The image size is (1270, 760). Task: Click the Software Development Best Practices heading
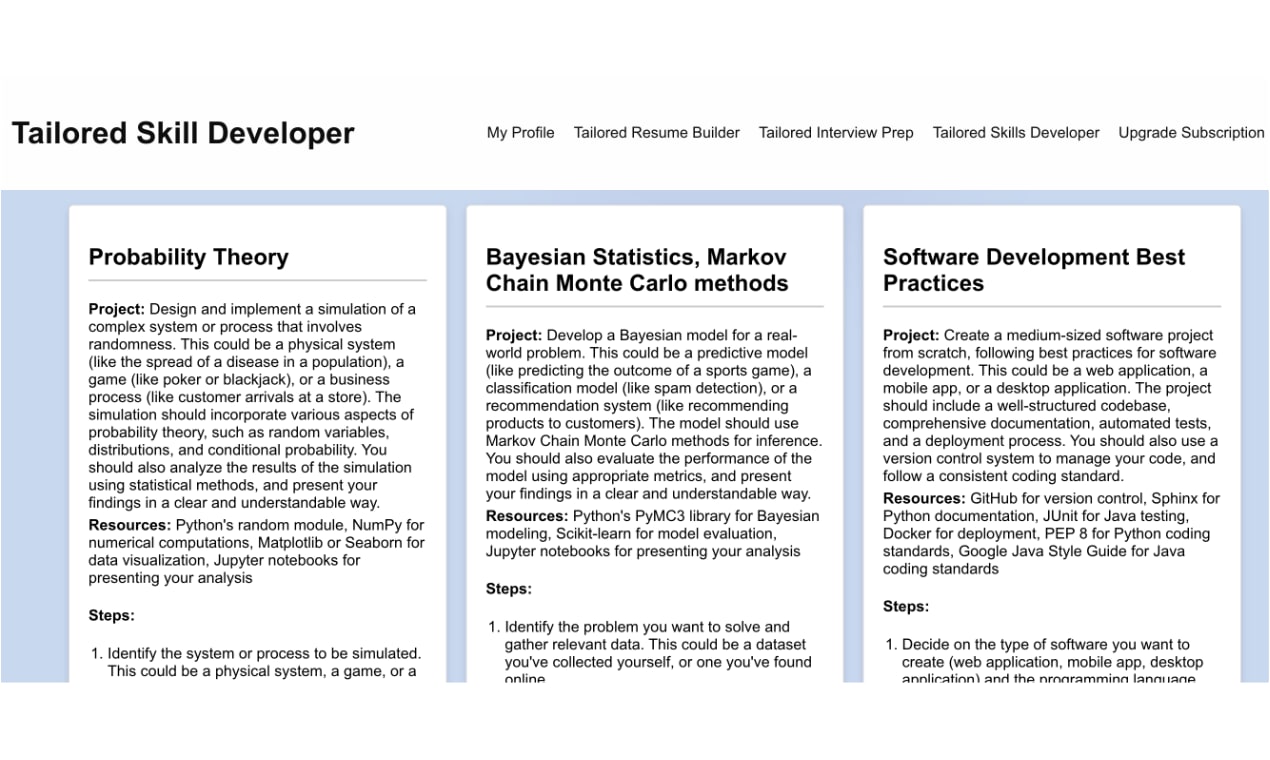pyautogui.click(x=1034, y=270)
